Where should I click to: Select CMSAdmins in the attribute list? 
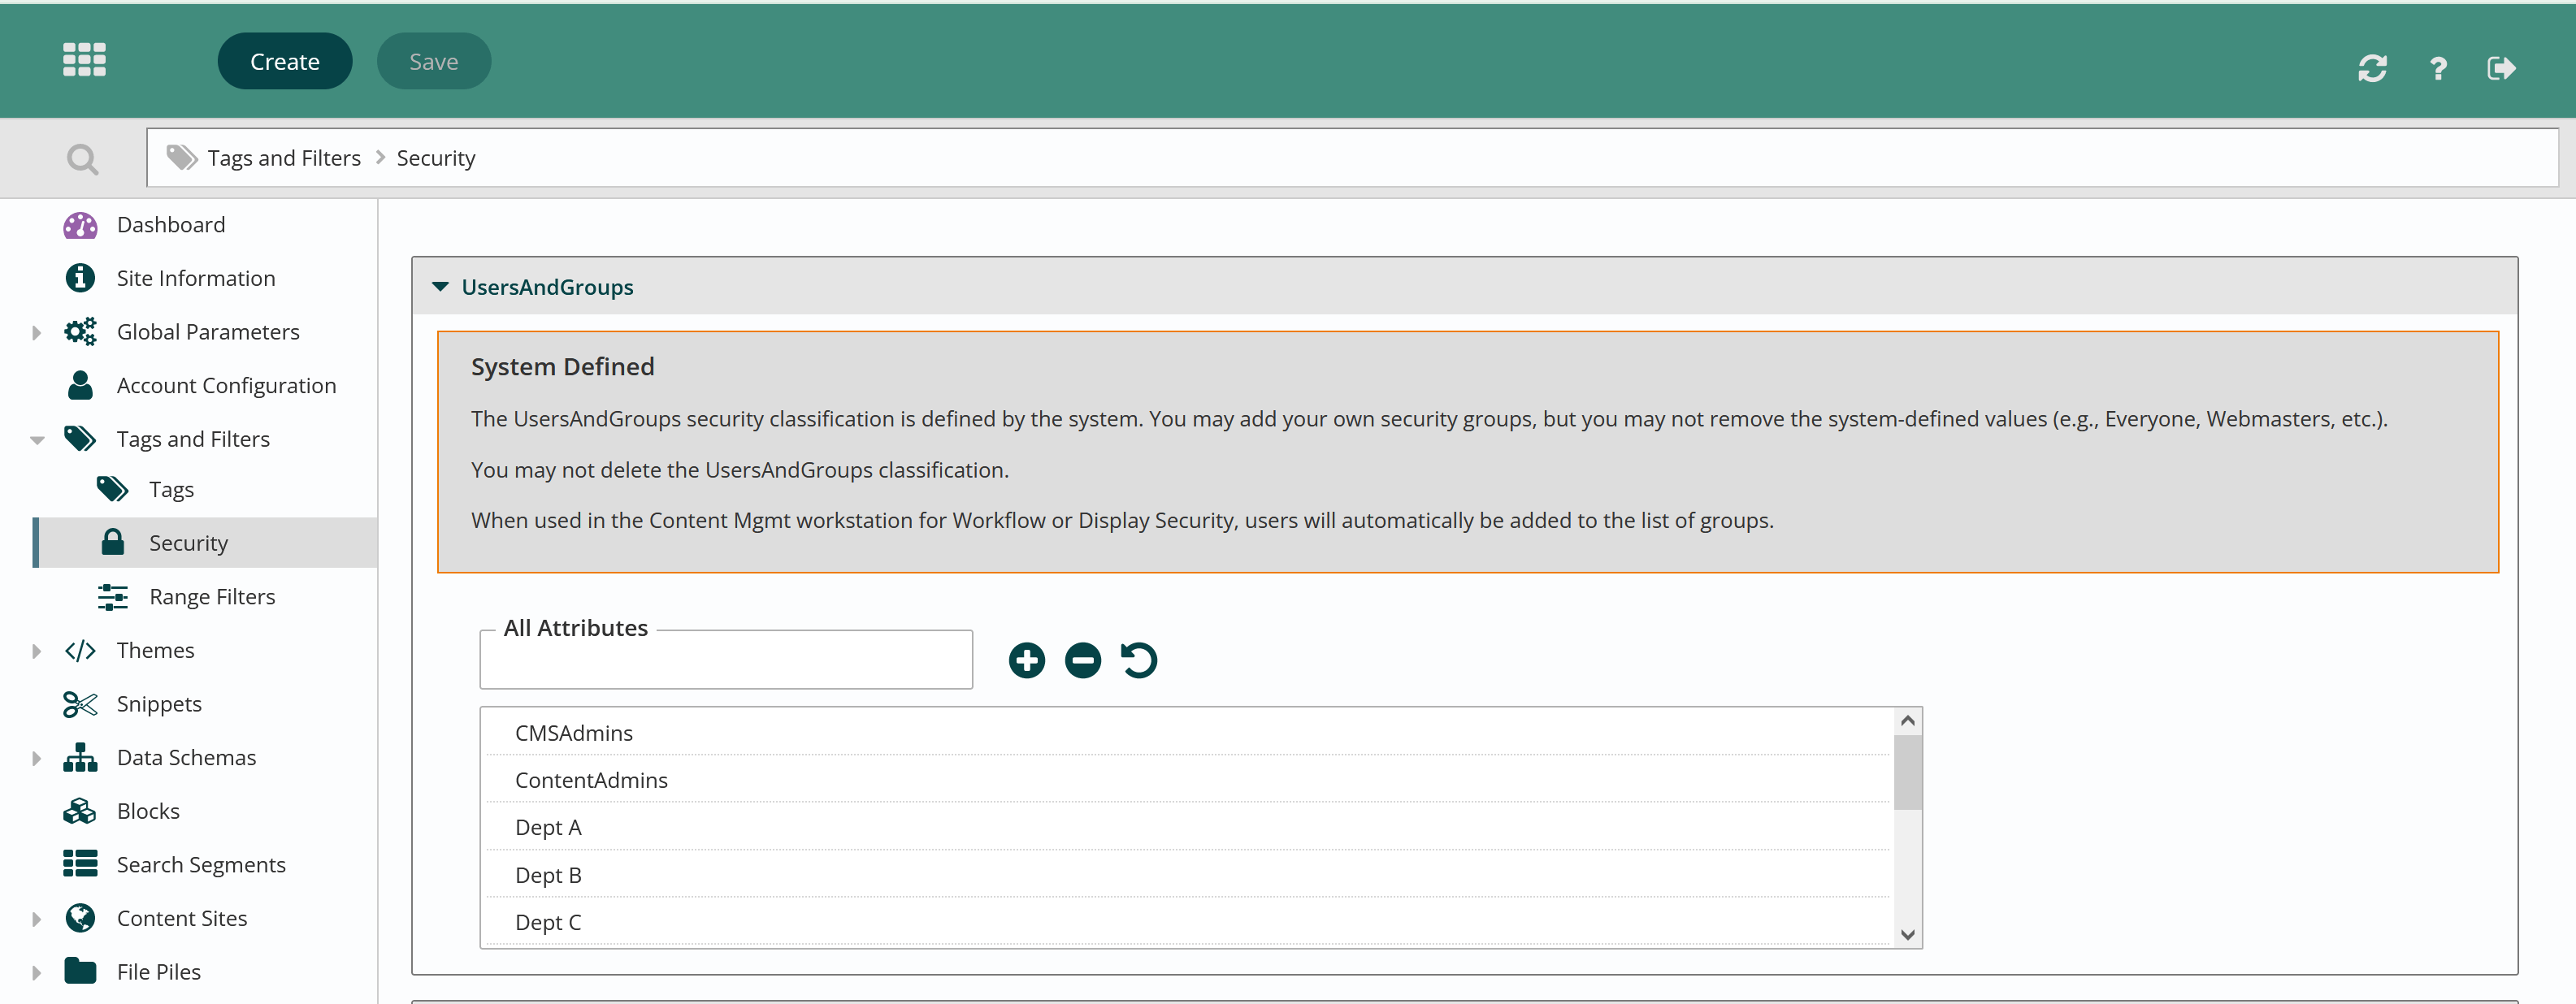(x=573, y=733)
